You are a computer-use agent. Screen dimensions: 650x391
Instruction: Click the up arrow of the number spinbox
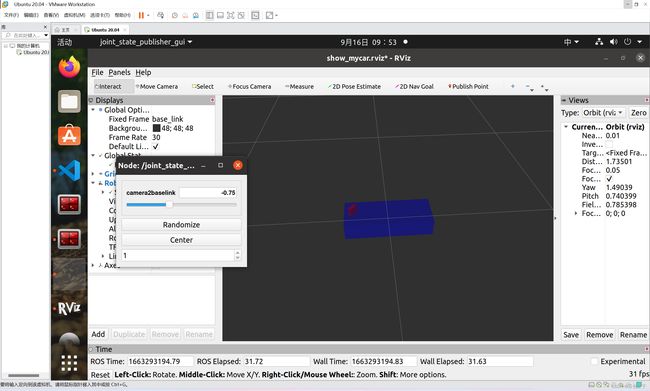(x=238, y=253)
